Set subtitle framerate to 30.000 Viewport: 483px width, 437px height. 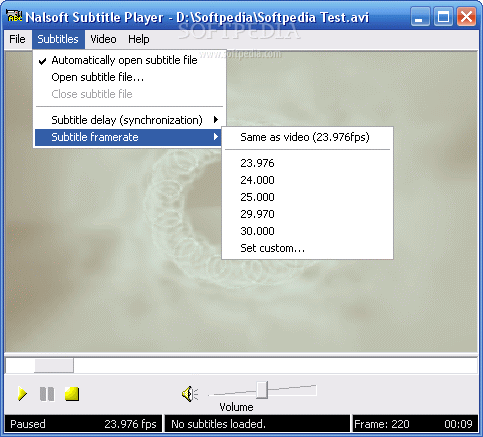tap(307, 231)
